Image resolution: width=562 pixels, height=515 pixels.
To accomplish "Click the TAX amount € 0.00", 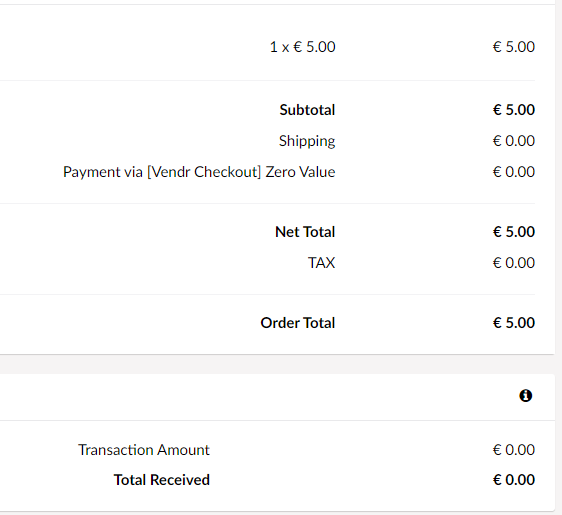I will 514,263.
